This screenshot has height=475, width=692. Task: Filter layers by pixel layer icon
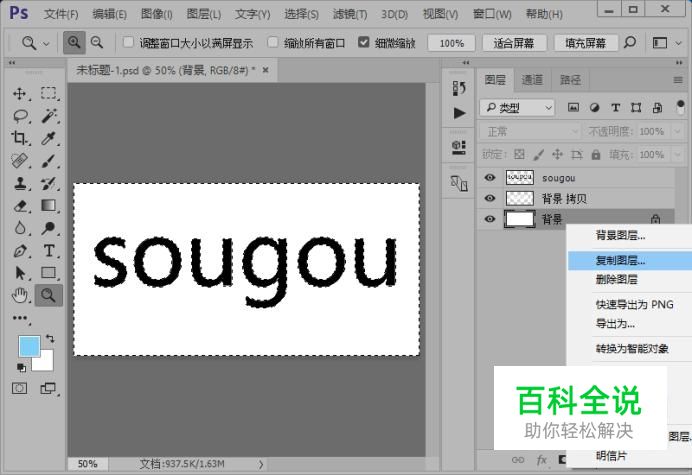click(573, 107)
